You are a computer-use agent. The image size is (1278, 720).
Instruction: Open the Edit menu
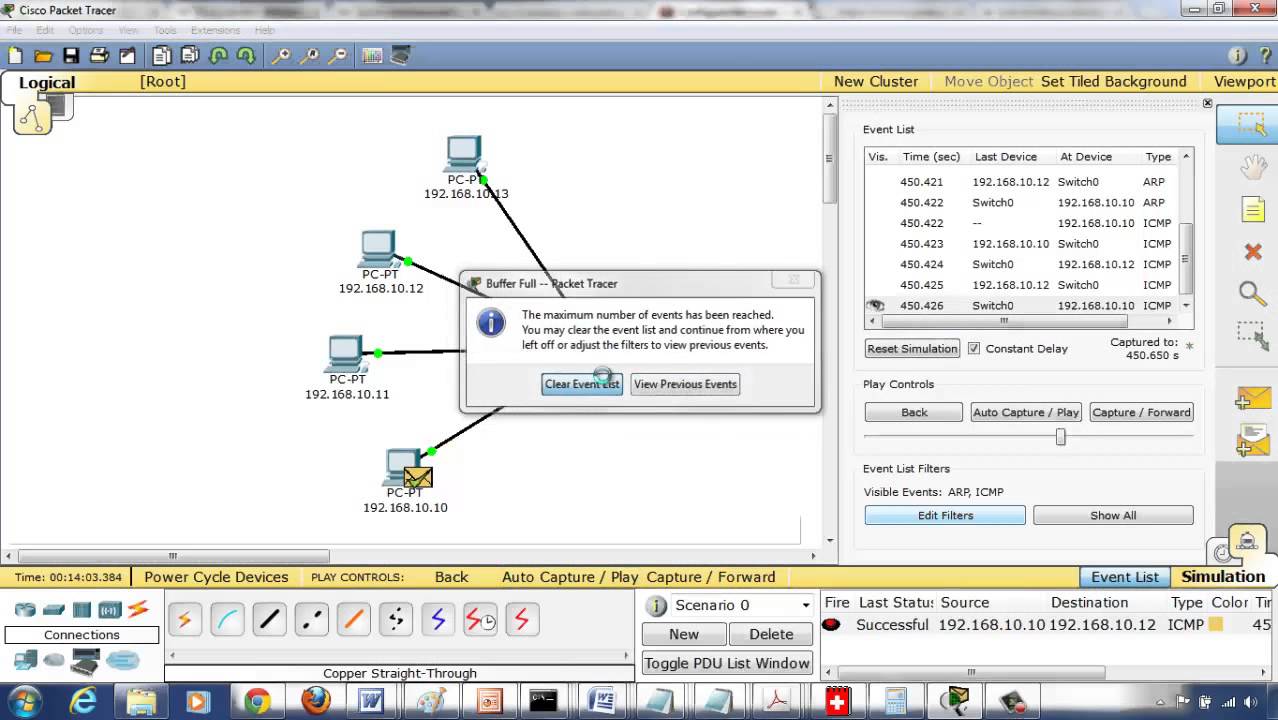coord(45,31)
